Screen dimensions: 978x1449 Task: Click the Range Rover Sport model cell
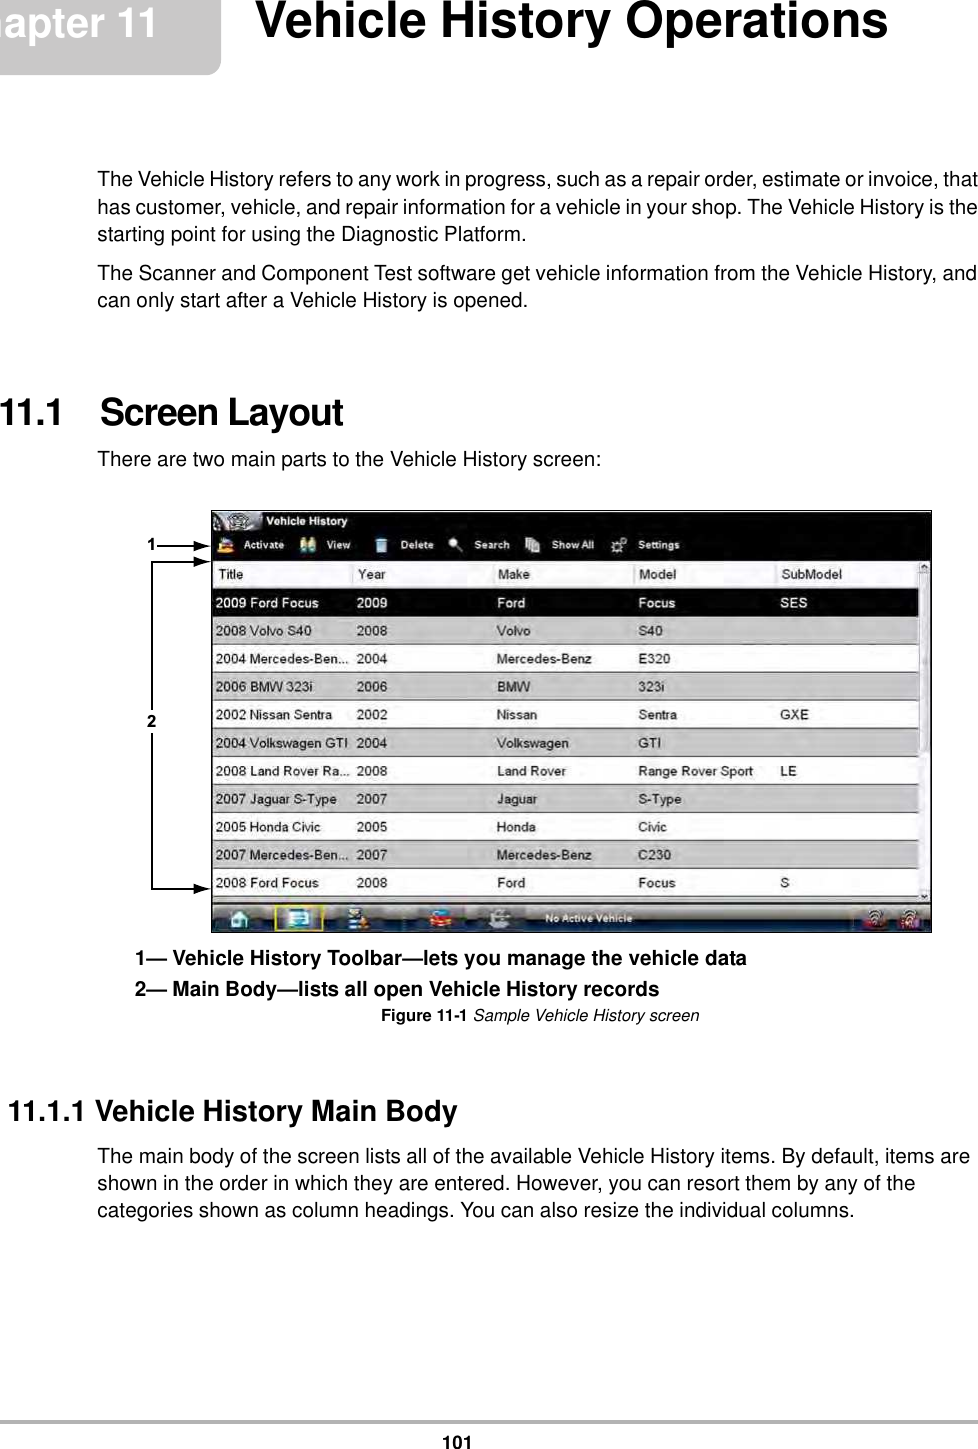tap(696, 771)
